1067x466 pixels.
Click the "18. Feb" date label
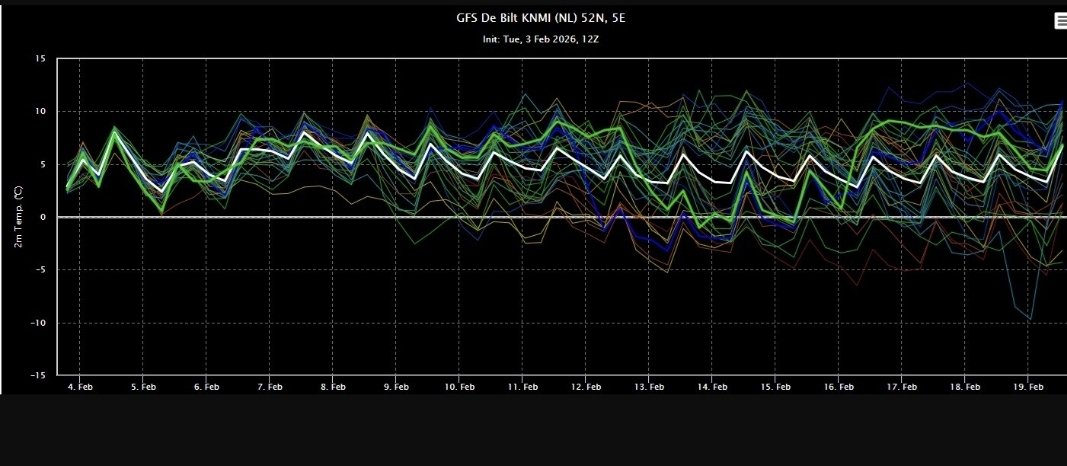[x=965, y=387]
